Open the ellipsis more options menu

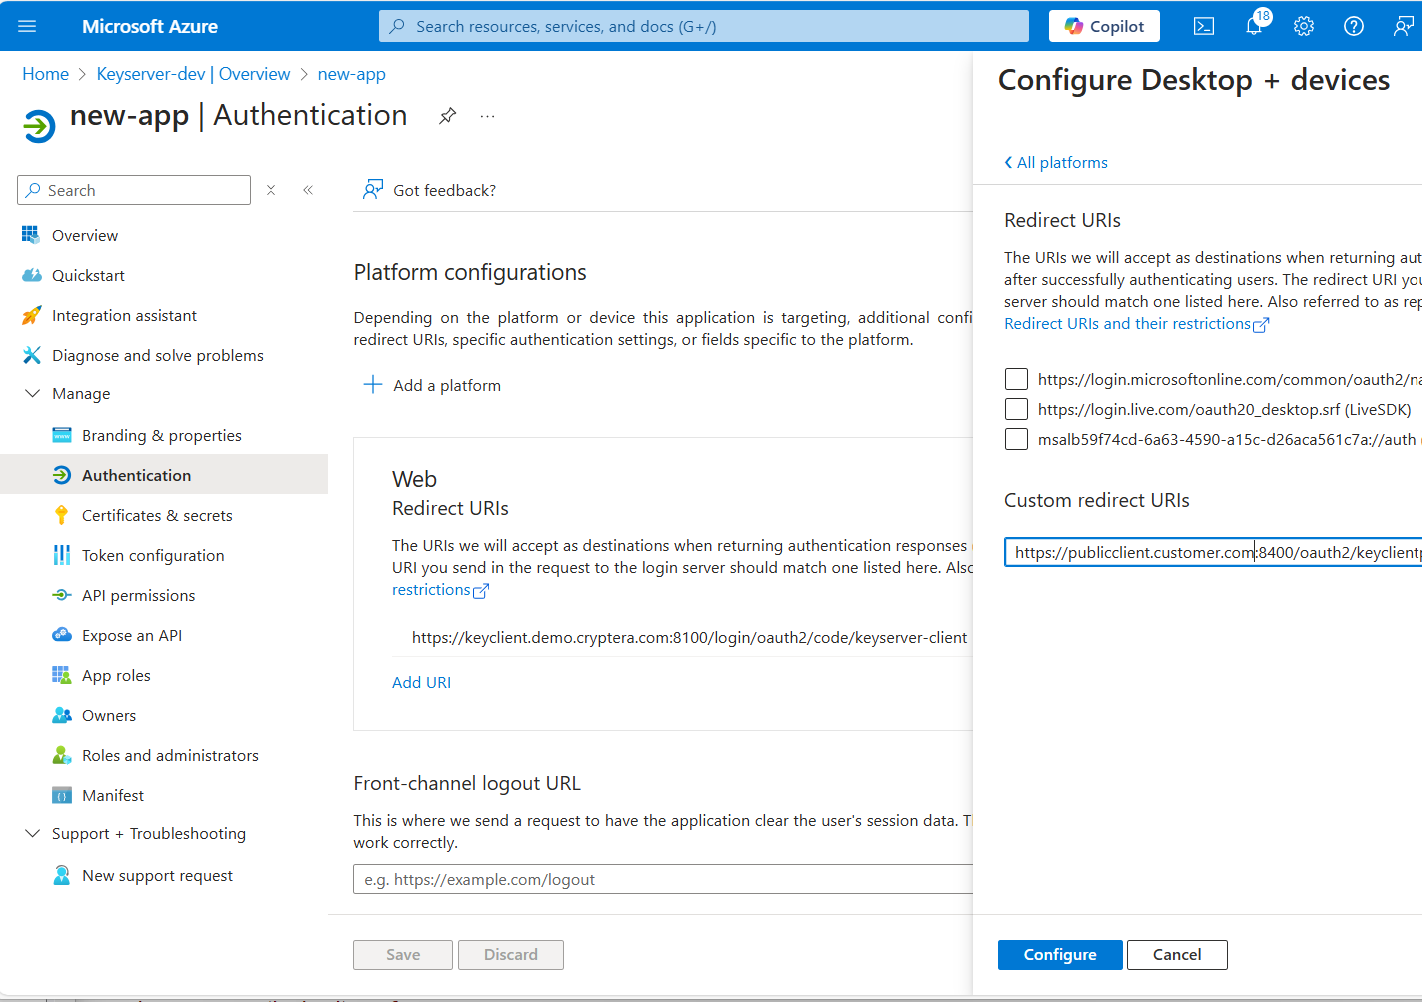click(487, 116)
